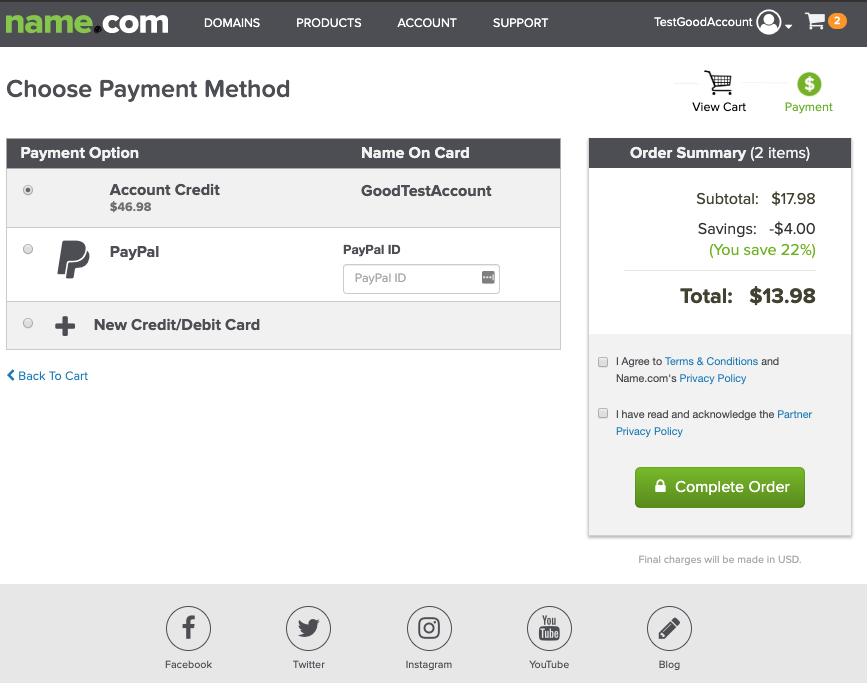Open the Blog pencil icon
Image resolution: width=867 pixels, height=683 pixels.
point(669,628)
